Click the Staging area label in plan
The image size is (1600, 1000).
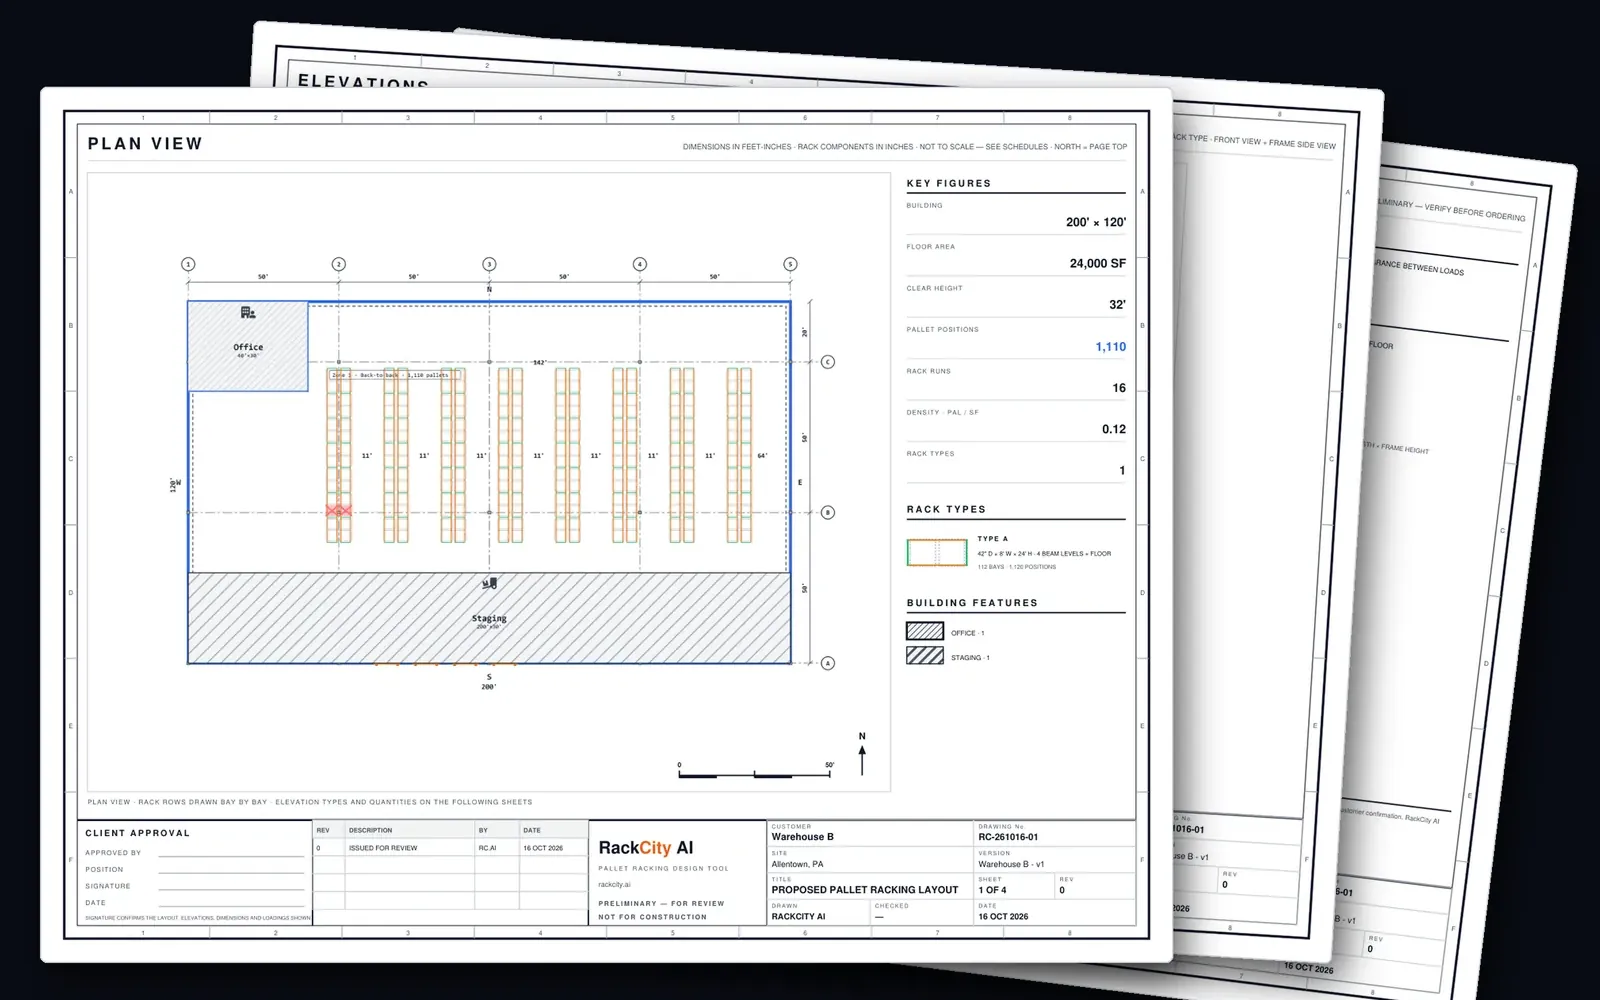click(x=489, y=618)
